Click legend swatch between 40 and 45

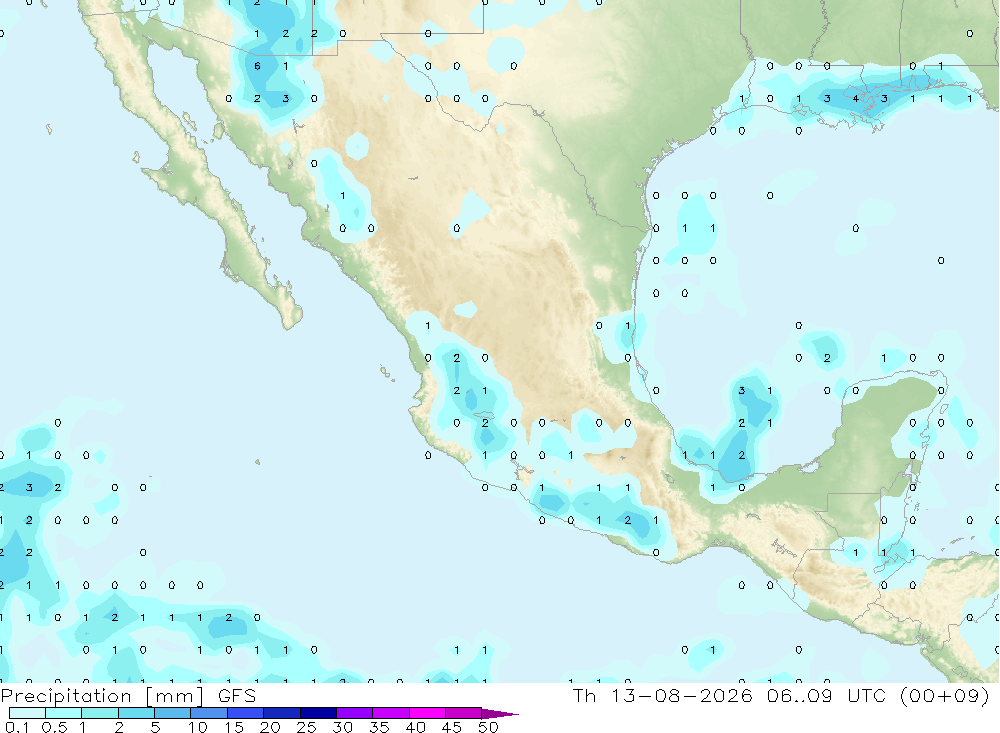click(427, 713)
